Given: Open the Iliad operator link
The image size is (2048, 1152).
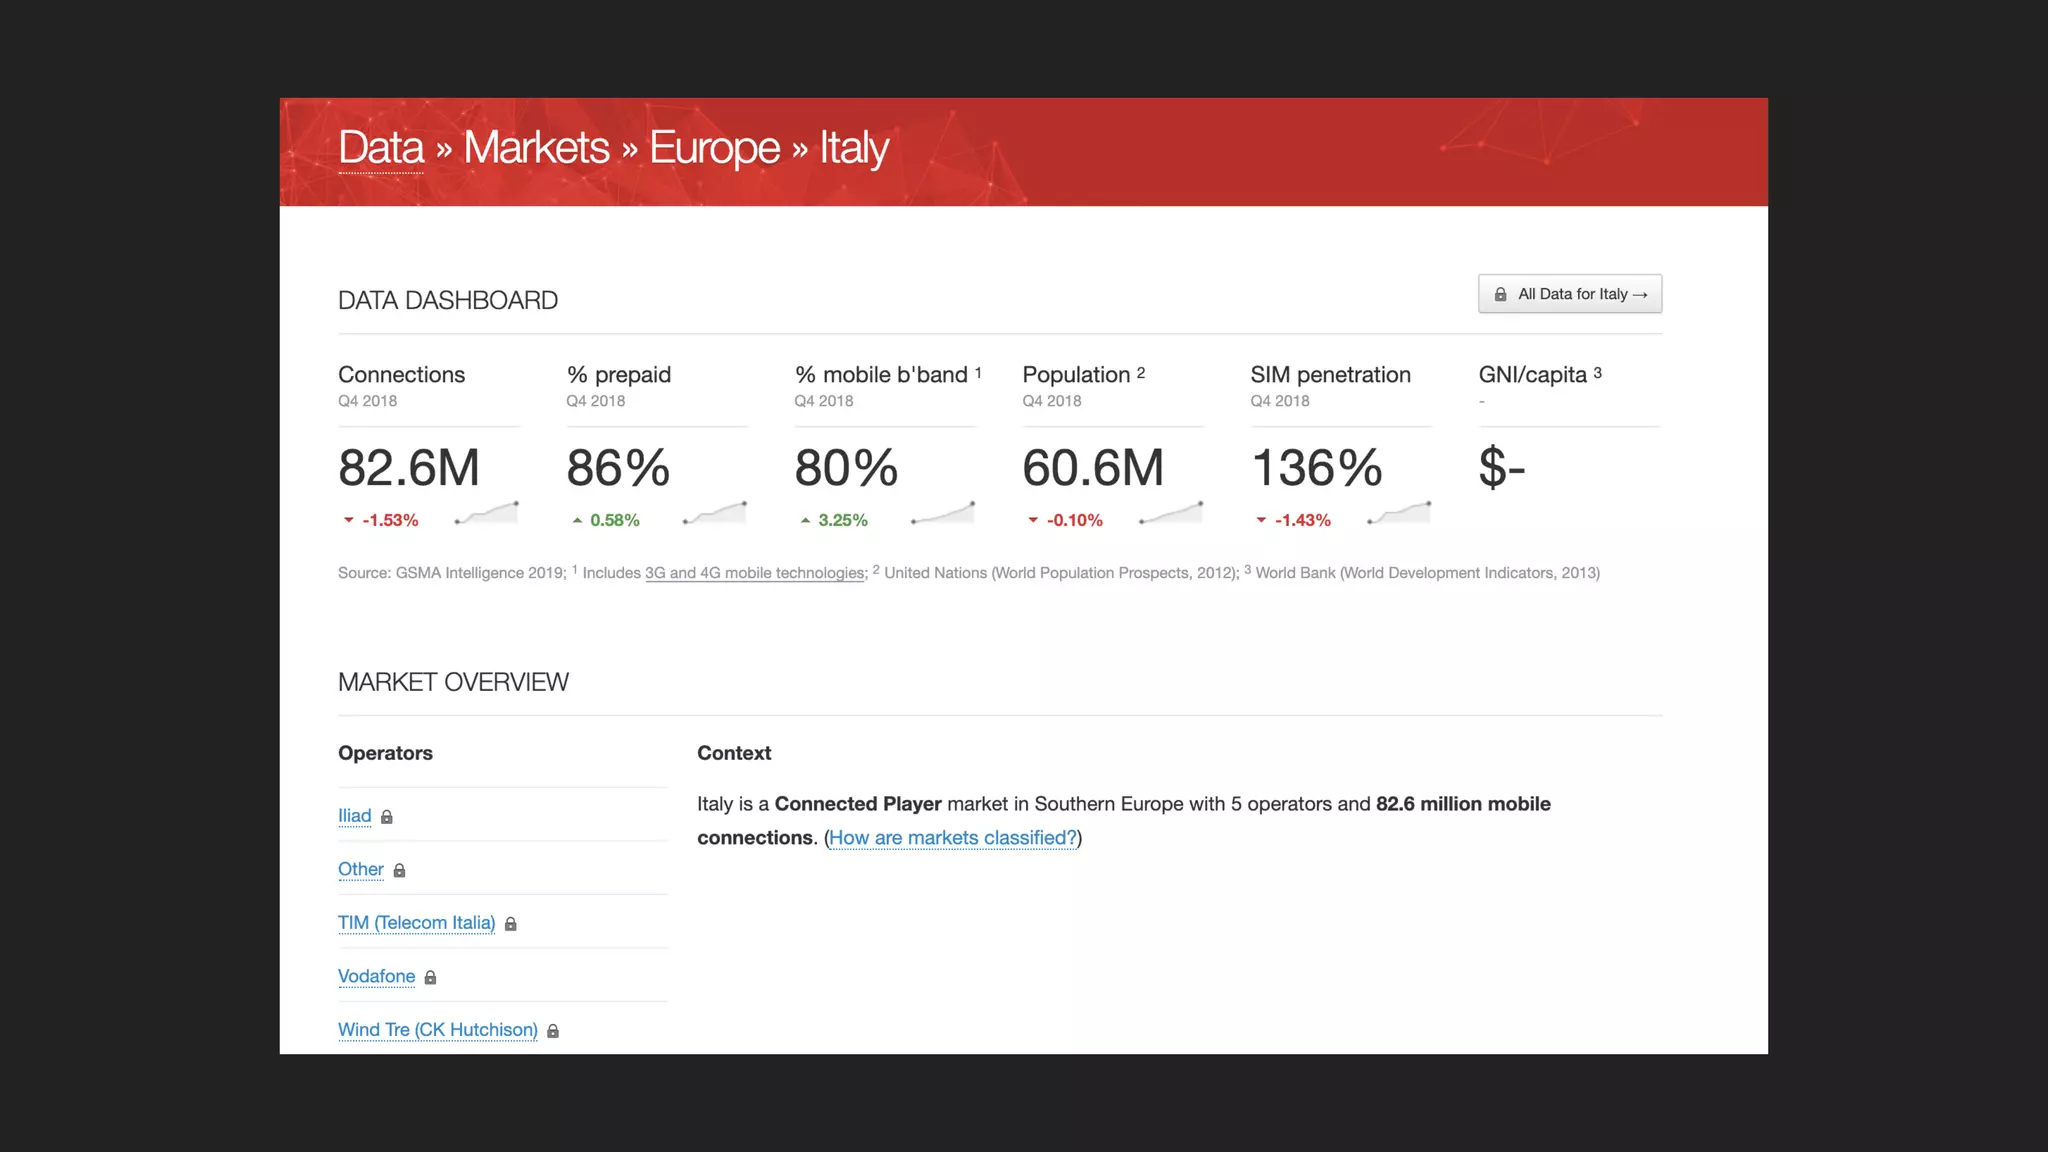Looking at the screenshot, I should click(x=354, y=816).
